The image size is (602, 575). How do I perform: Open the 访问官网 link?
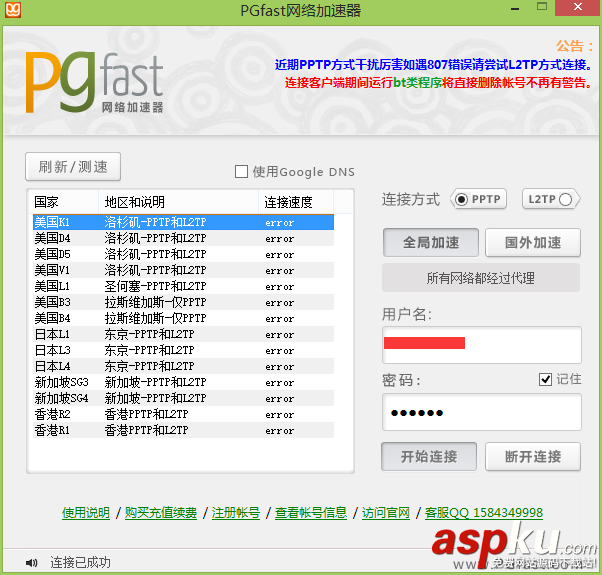[386, 513]
